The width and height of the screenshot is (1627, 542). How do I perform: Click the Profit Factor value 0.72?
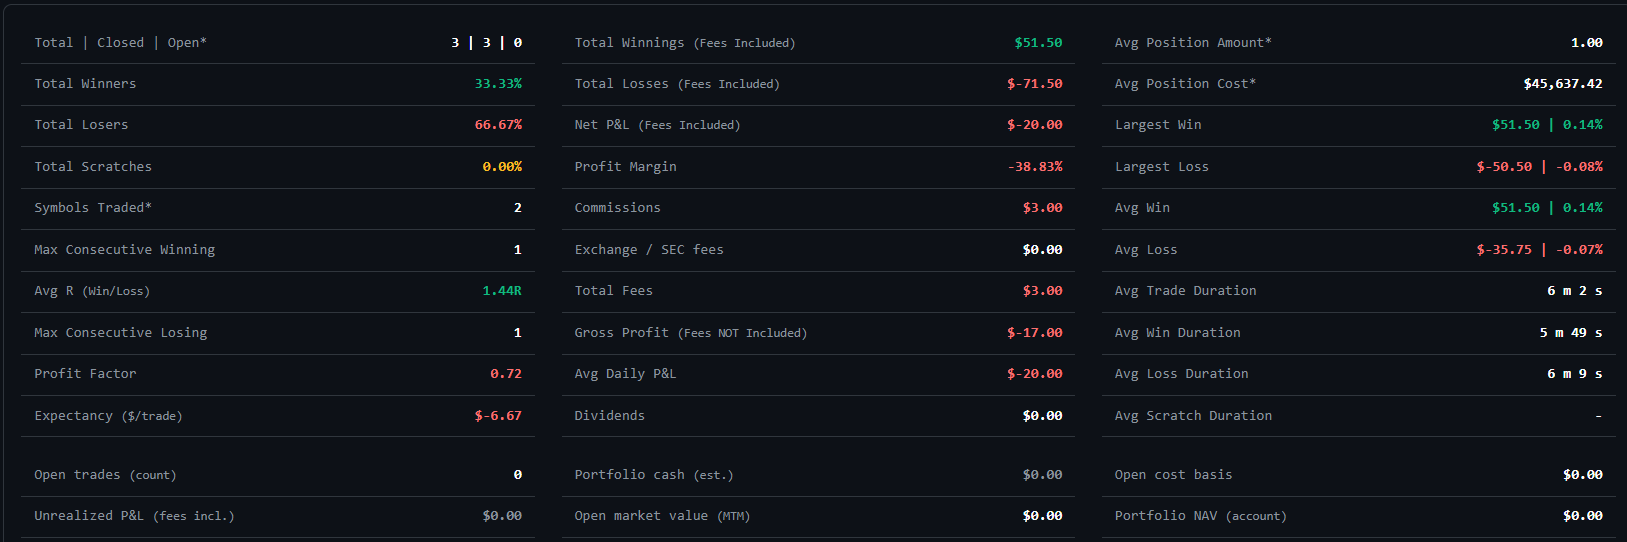pyautogui.click(x=506, y=374)
